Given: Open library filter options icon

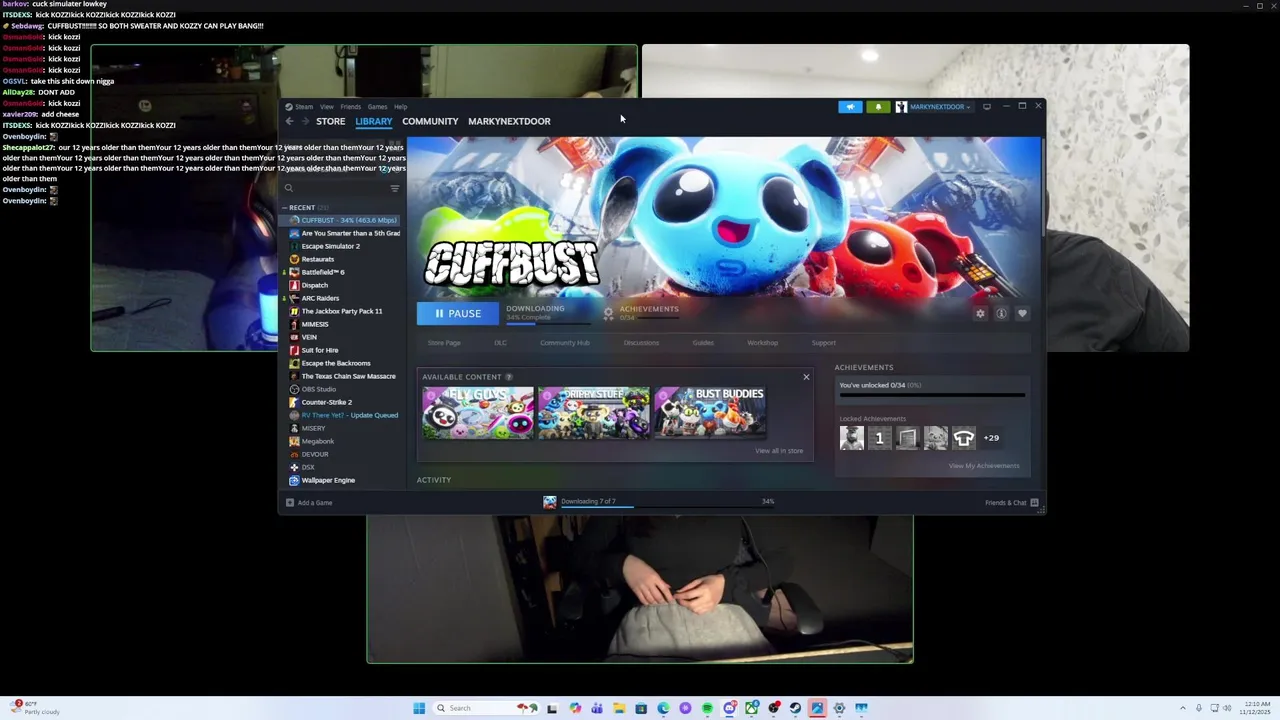Looking at the screenshot, I should pyautogui.click(x=394, y=188).
